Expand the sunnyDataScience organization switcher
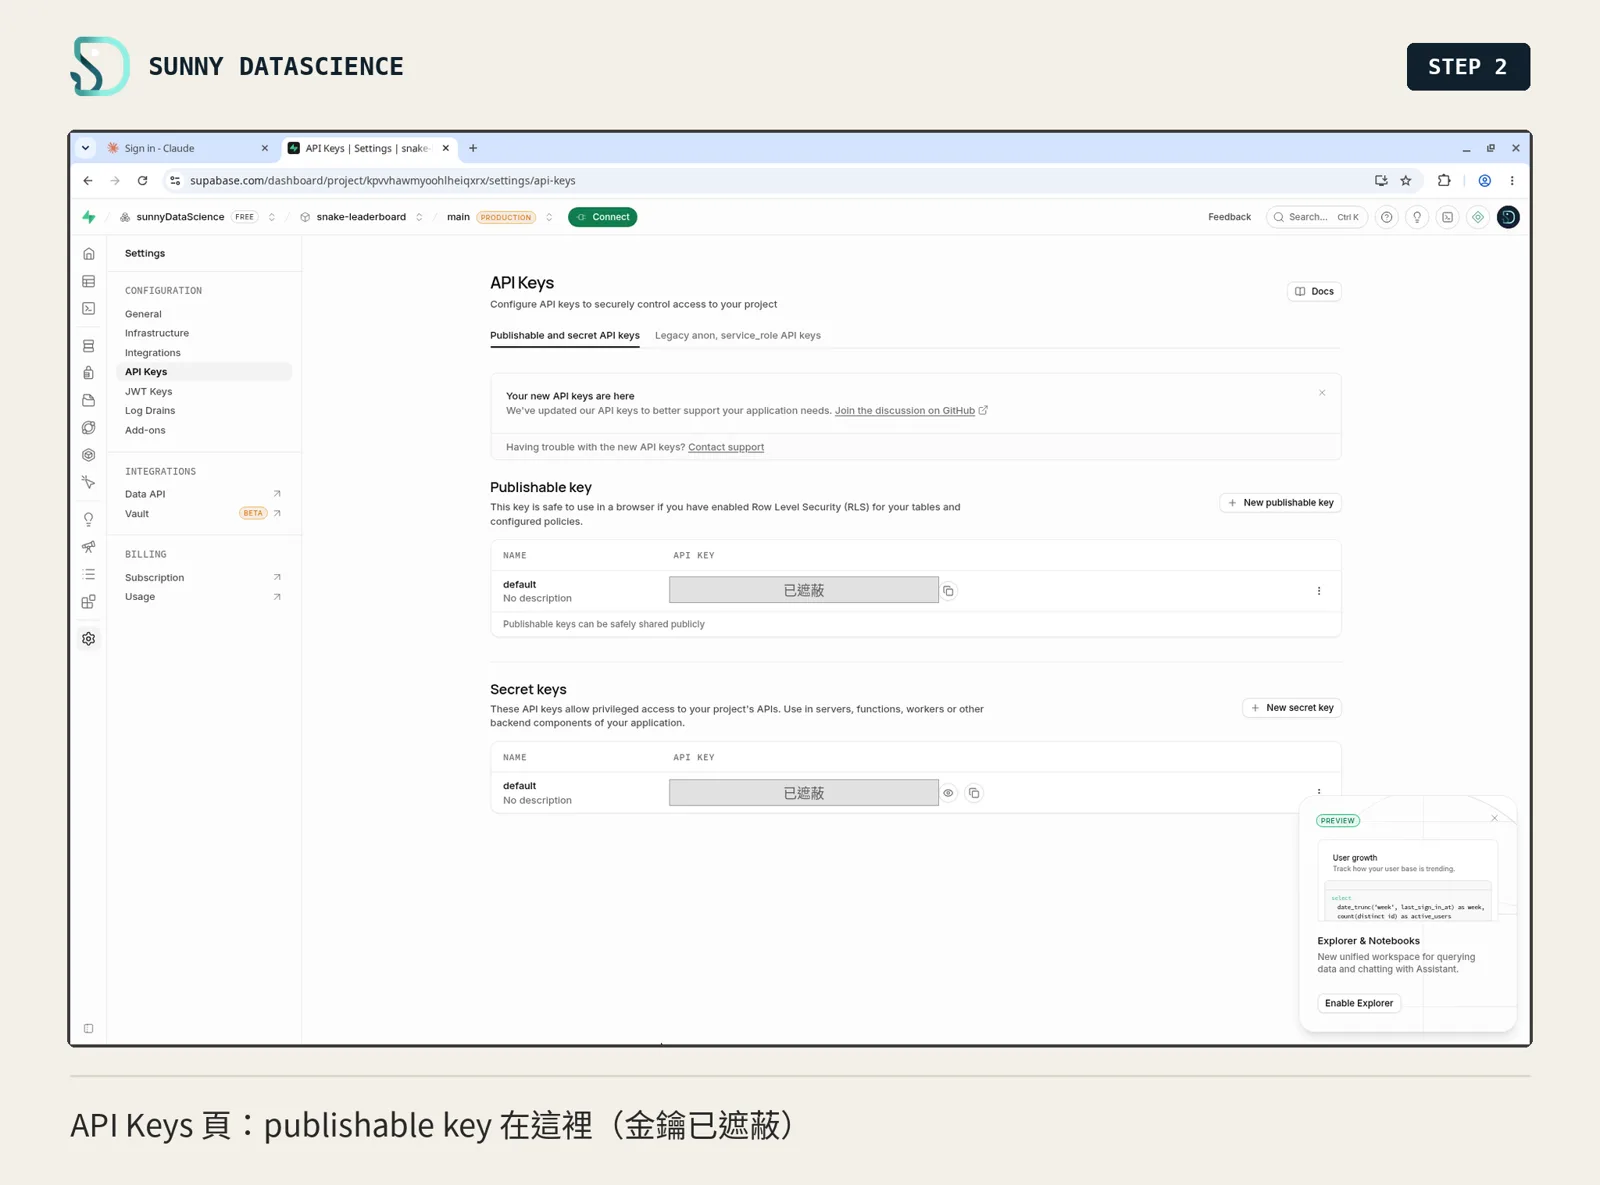This screenshot has height=1185, width=1600. (x=272, y=217)
